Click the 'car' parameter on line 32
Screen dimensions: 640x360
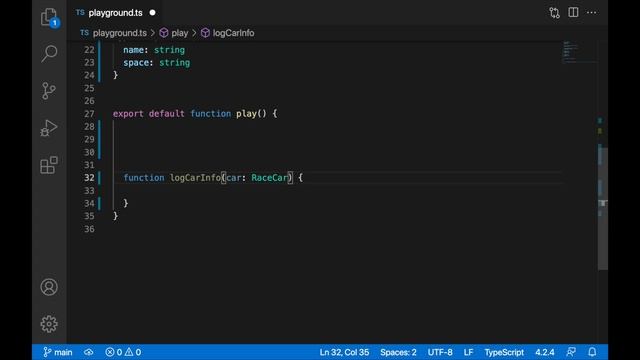233,178
